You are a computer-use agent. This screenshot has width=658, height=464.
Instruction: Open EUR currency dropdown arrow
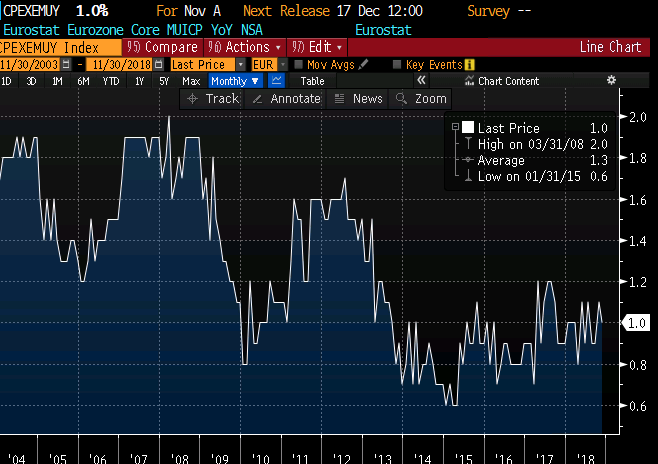(283, 65)
